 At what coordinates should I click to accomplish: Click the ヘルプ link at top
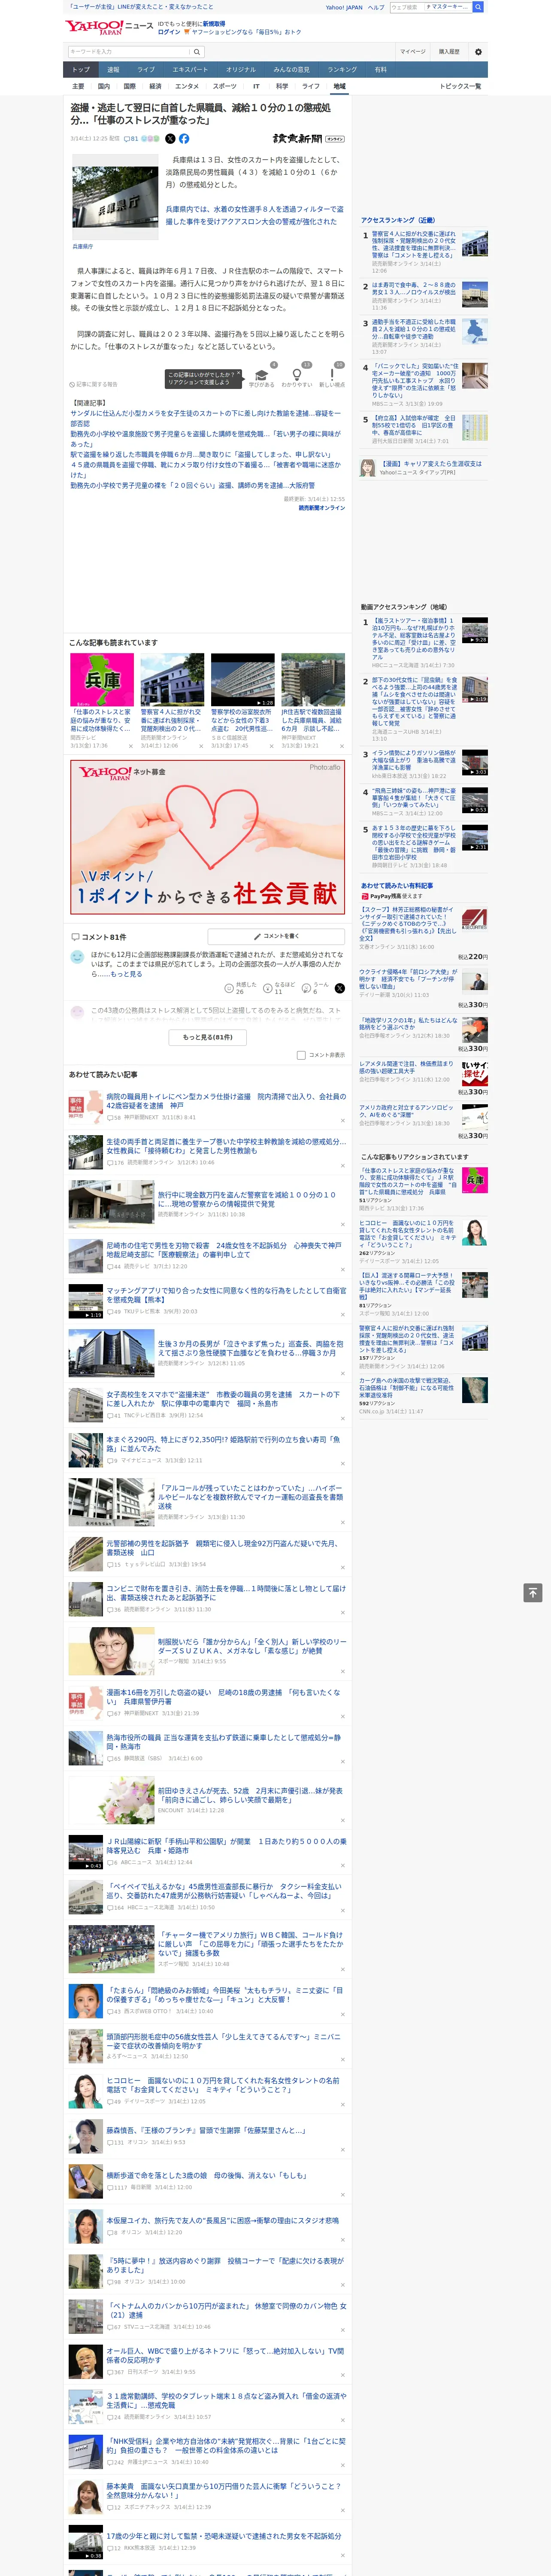pos(376,7)
